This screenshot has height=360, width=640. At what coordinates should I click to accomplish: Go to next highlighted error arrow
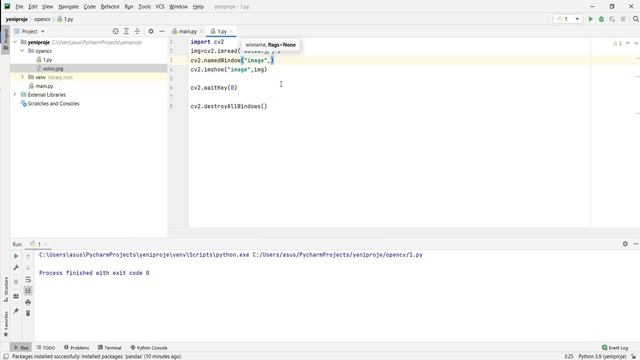point(636,43)
